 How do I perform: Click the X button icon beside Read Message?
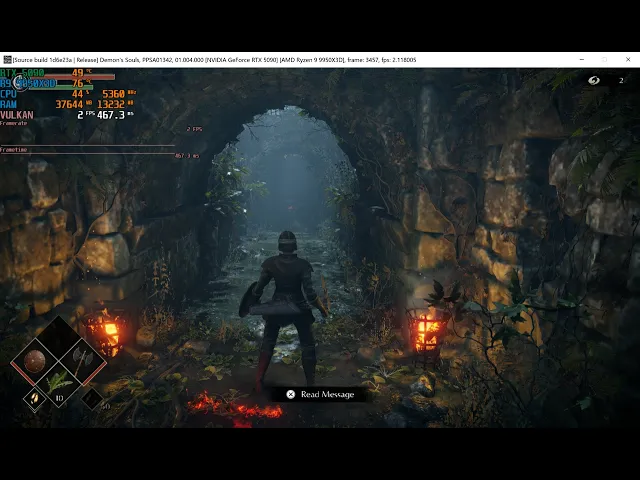[x=291, y=394]
